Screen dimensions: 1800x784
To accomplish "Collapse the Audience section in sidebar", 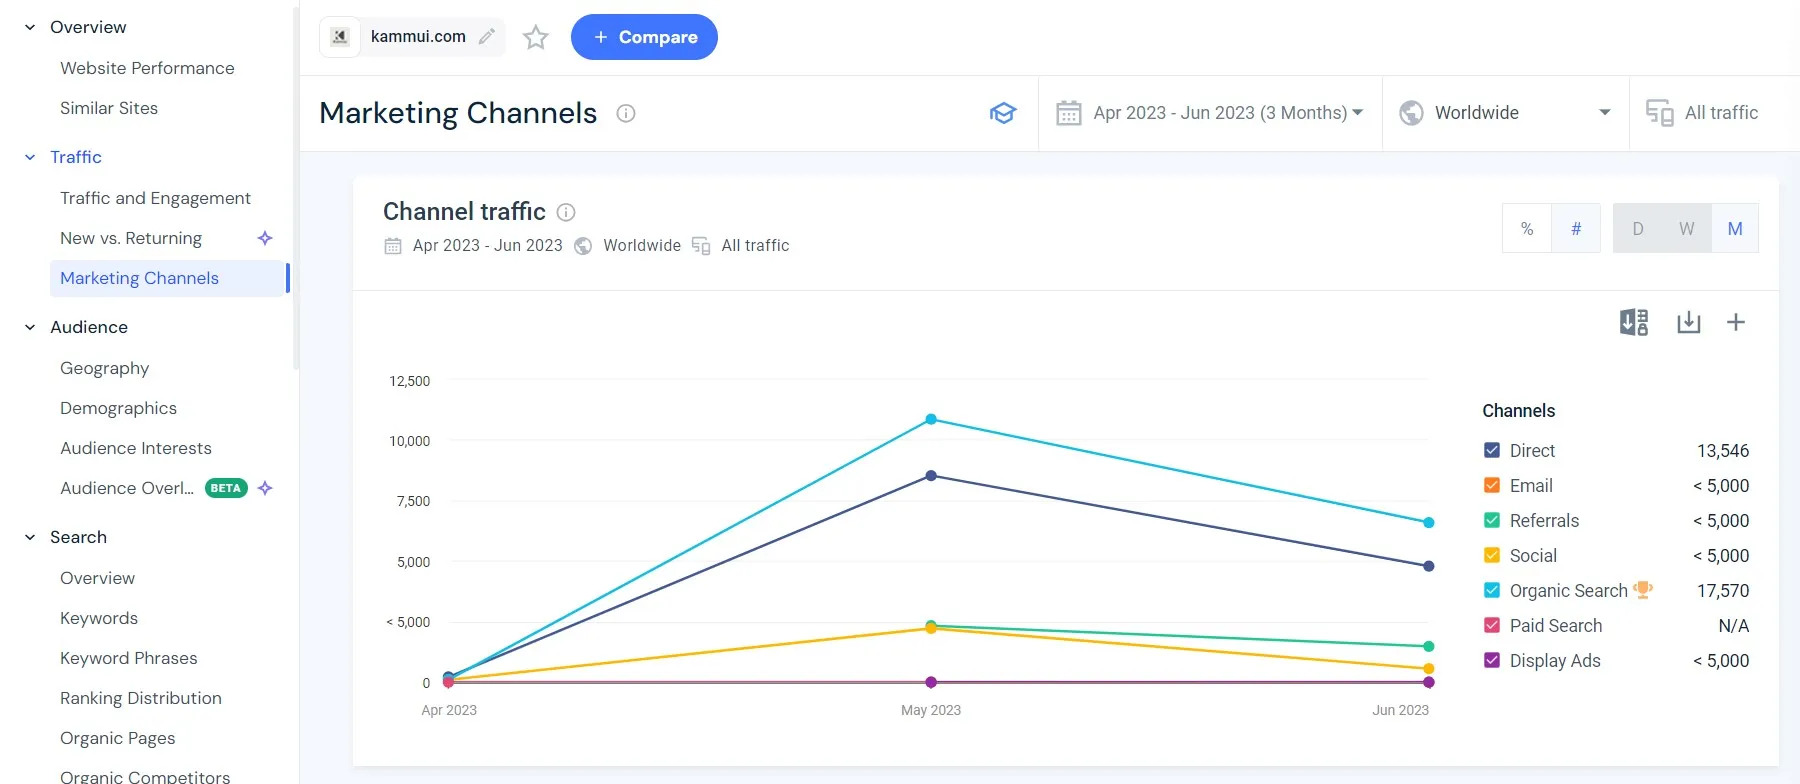I will (30, 327).
